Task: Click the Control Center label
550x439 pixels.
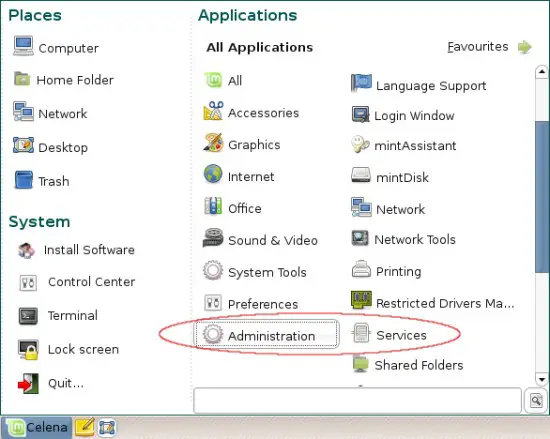Action: coord(91,282)
